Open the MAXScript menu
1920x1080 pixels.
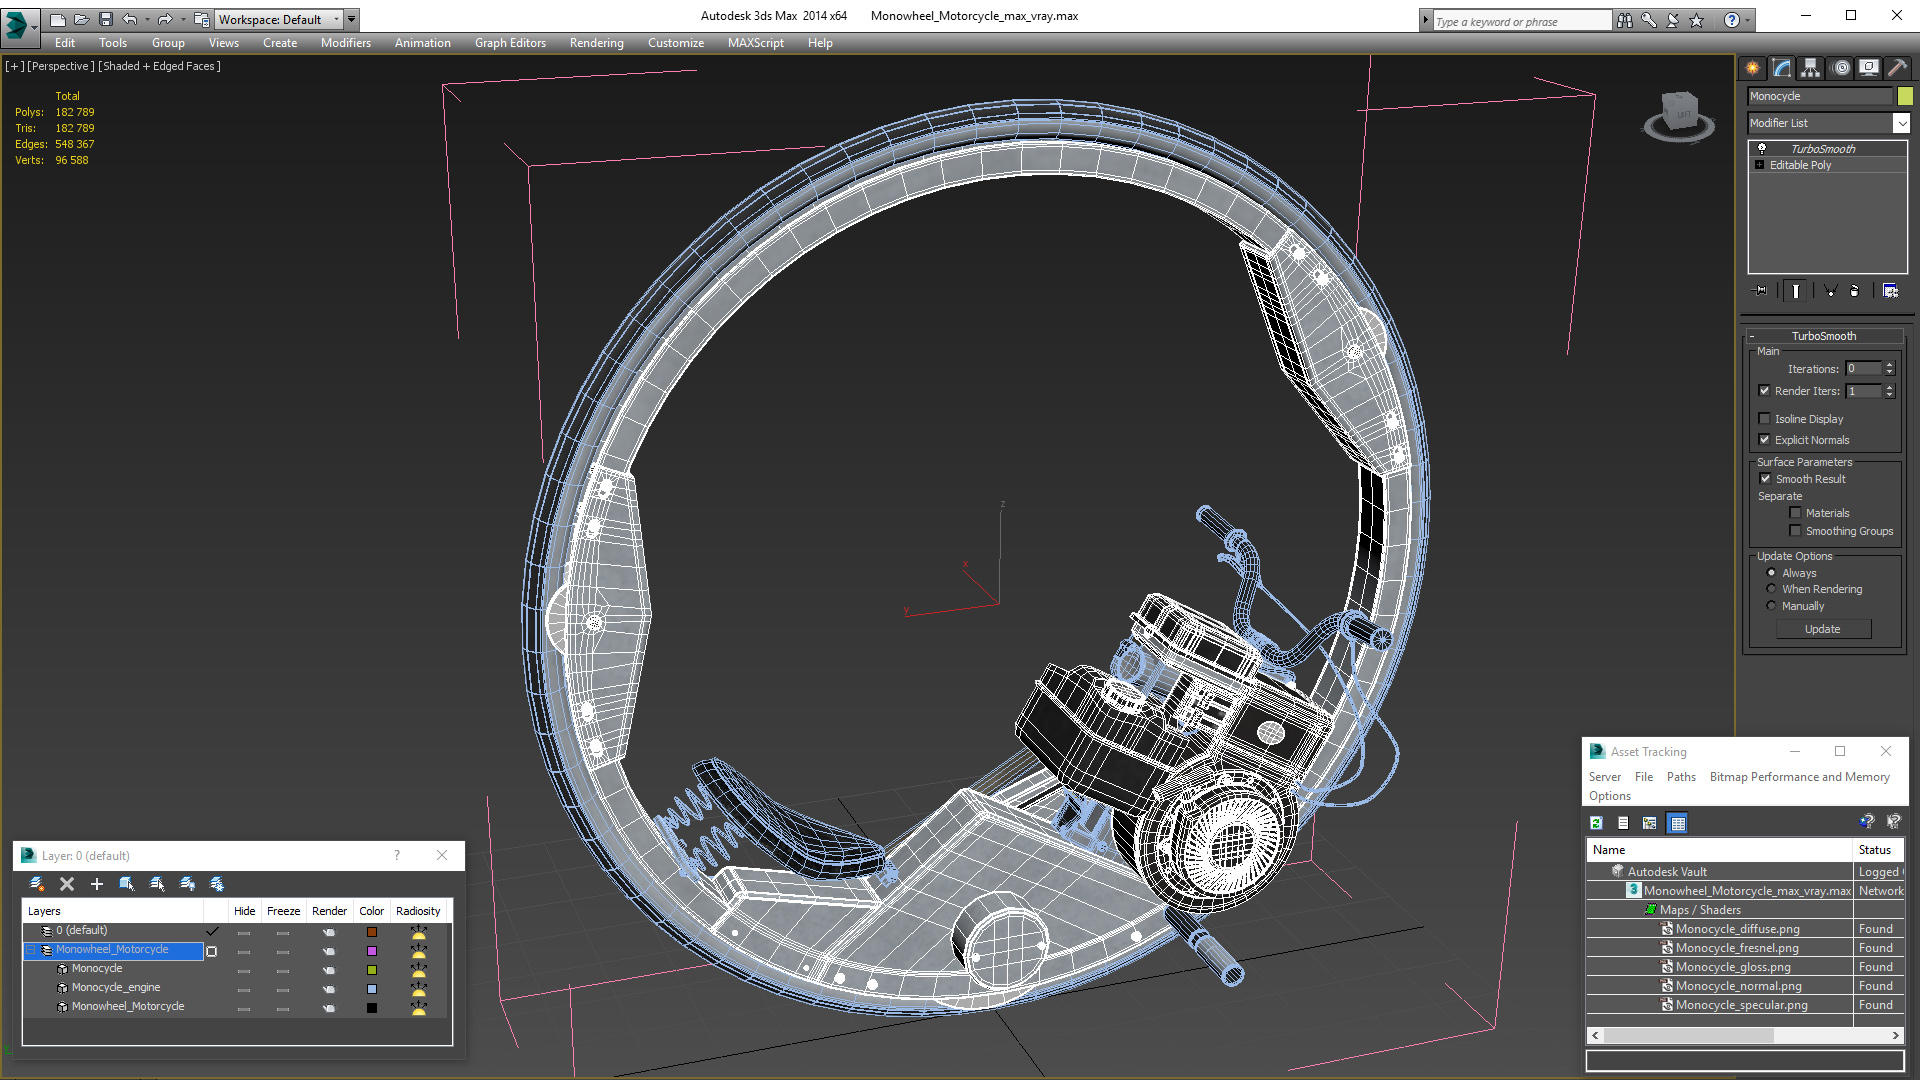coord(756,43)
